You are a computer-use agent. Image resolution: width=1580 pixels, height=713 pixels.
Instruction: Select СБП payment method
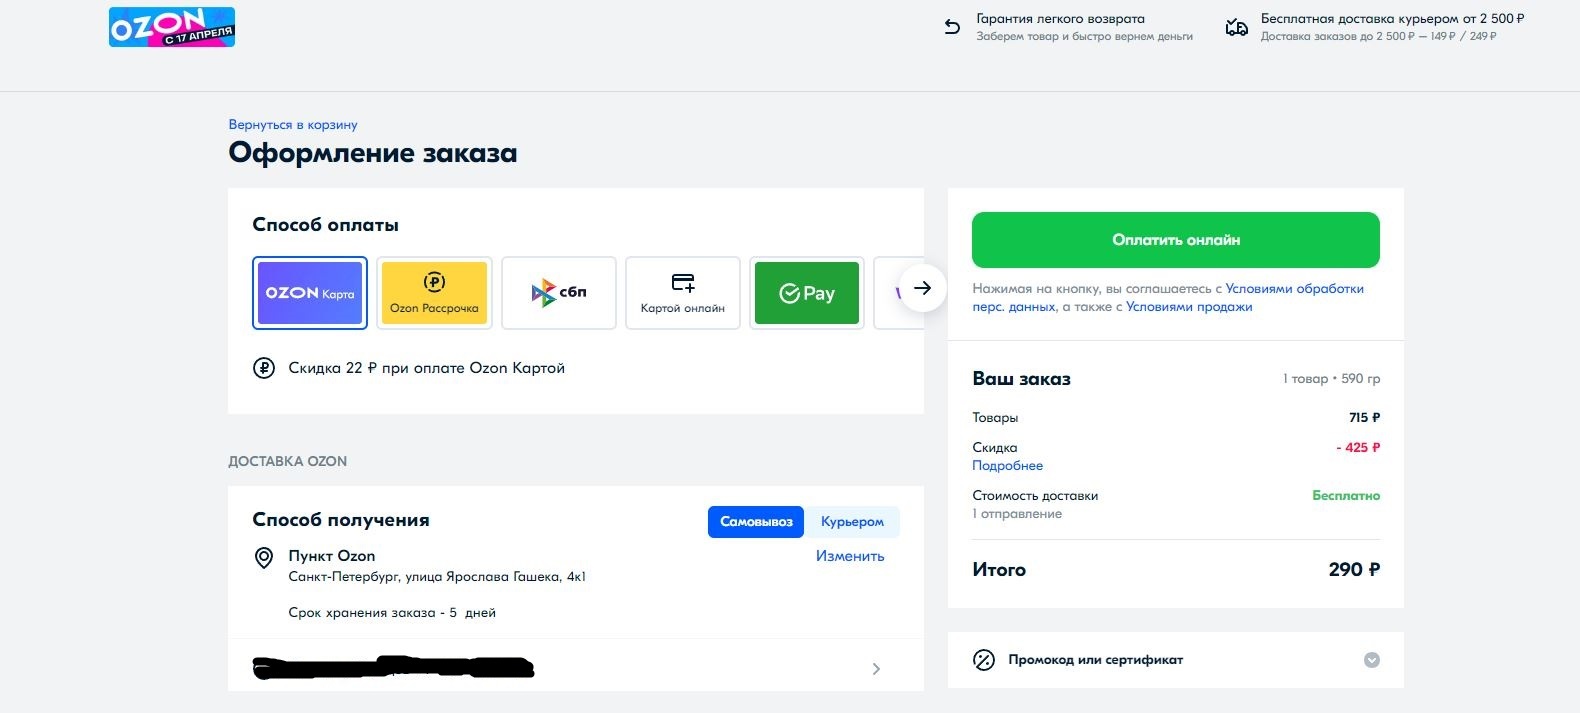559,293
